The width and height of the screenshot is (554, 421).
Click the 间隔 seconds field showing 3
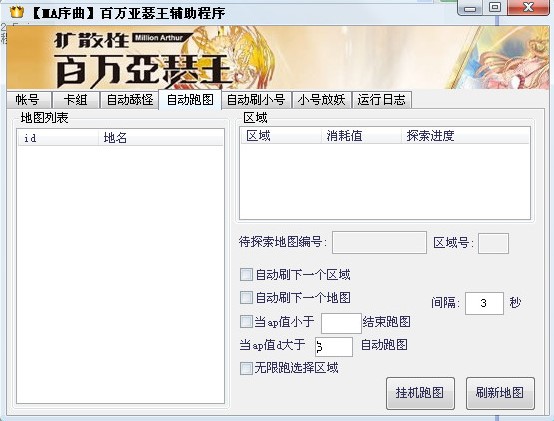(484, 303)
